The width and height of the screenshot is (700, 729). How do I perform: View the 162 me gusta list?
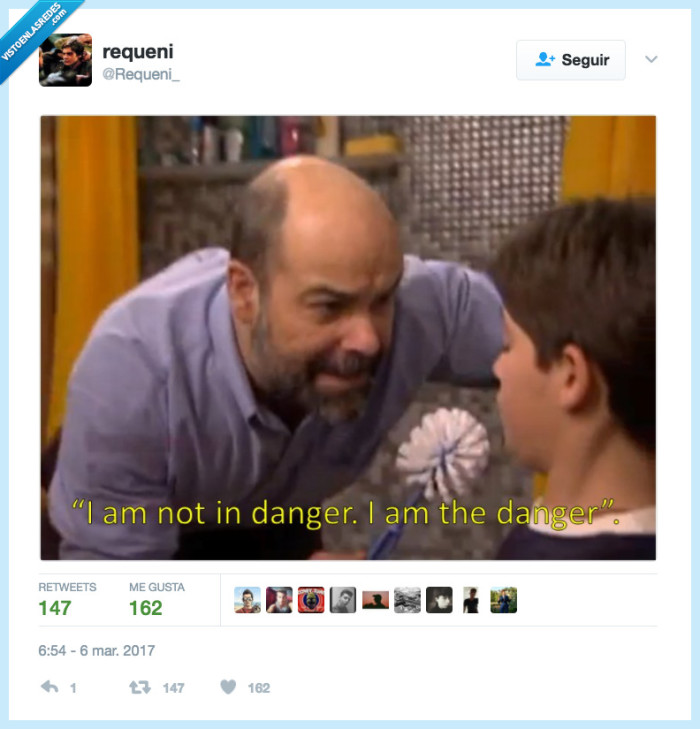pyautogui.click(x=157, y=600)
